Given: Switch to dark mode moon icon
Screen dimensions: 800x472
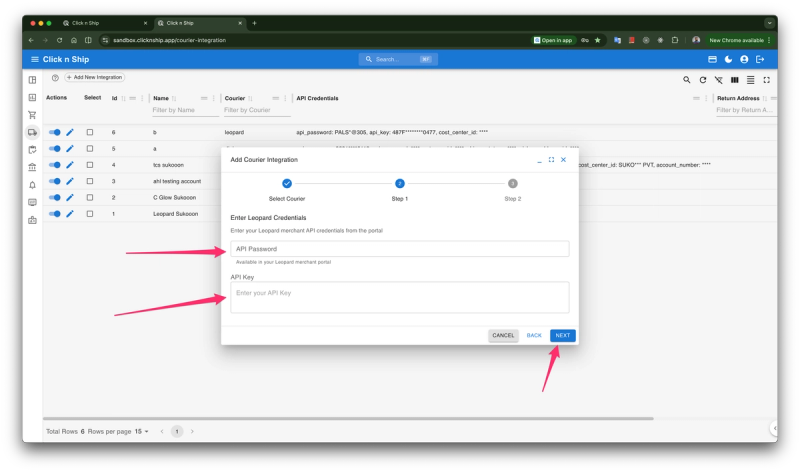Looking at the screenshot, I should 728,59.
